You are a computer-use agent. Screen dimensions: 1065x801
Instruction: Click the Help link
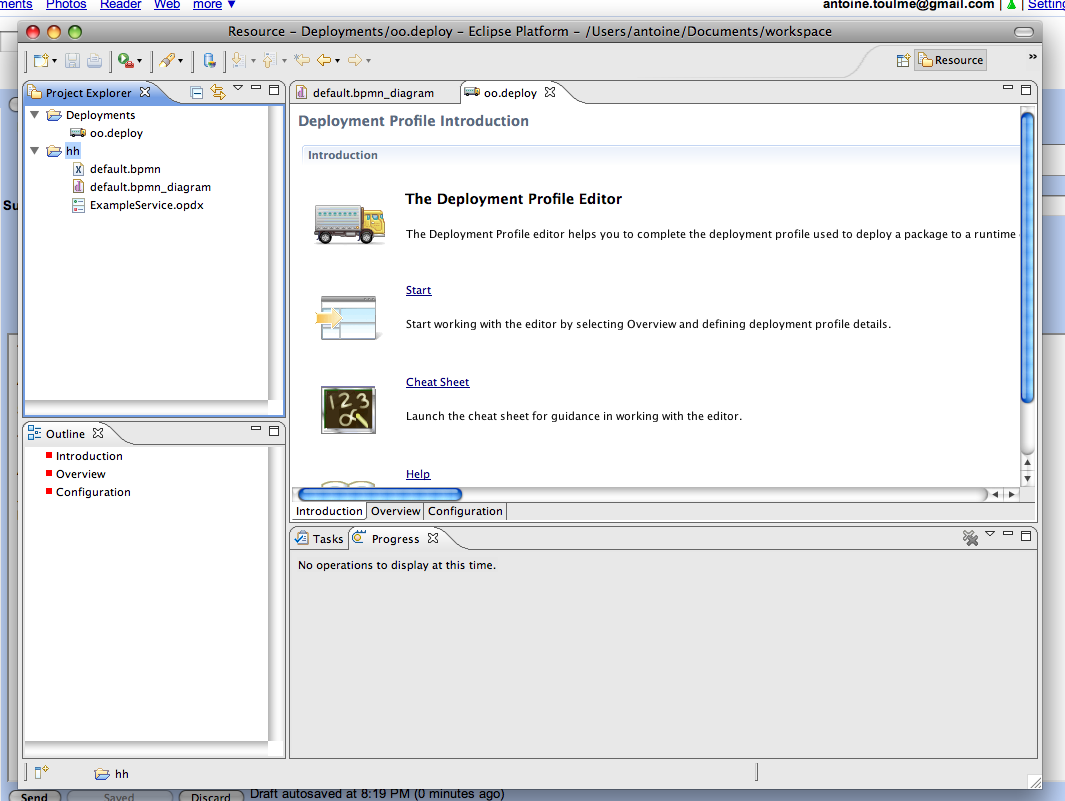click(x=418, y=474)
